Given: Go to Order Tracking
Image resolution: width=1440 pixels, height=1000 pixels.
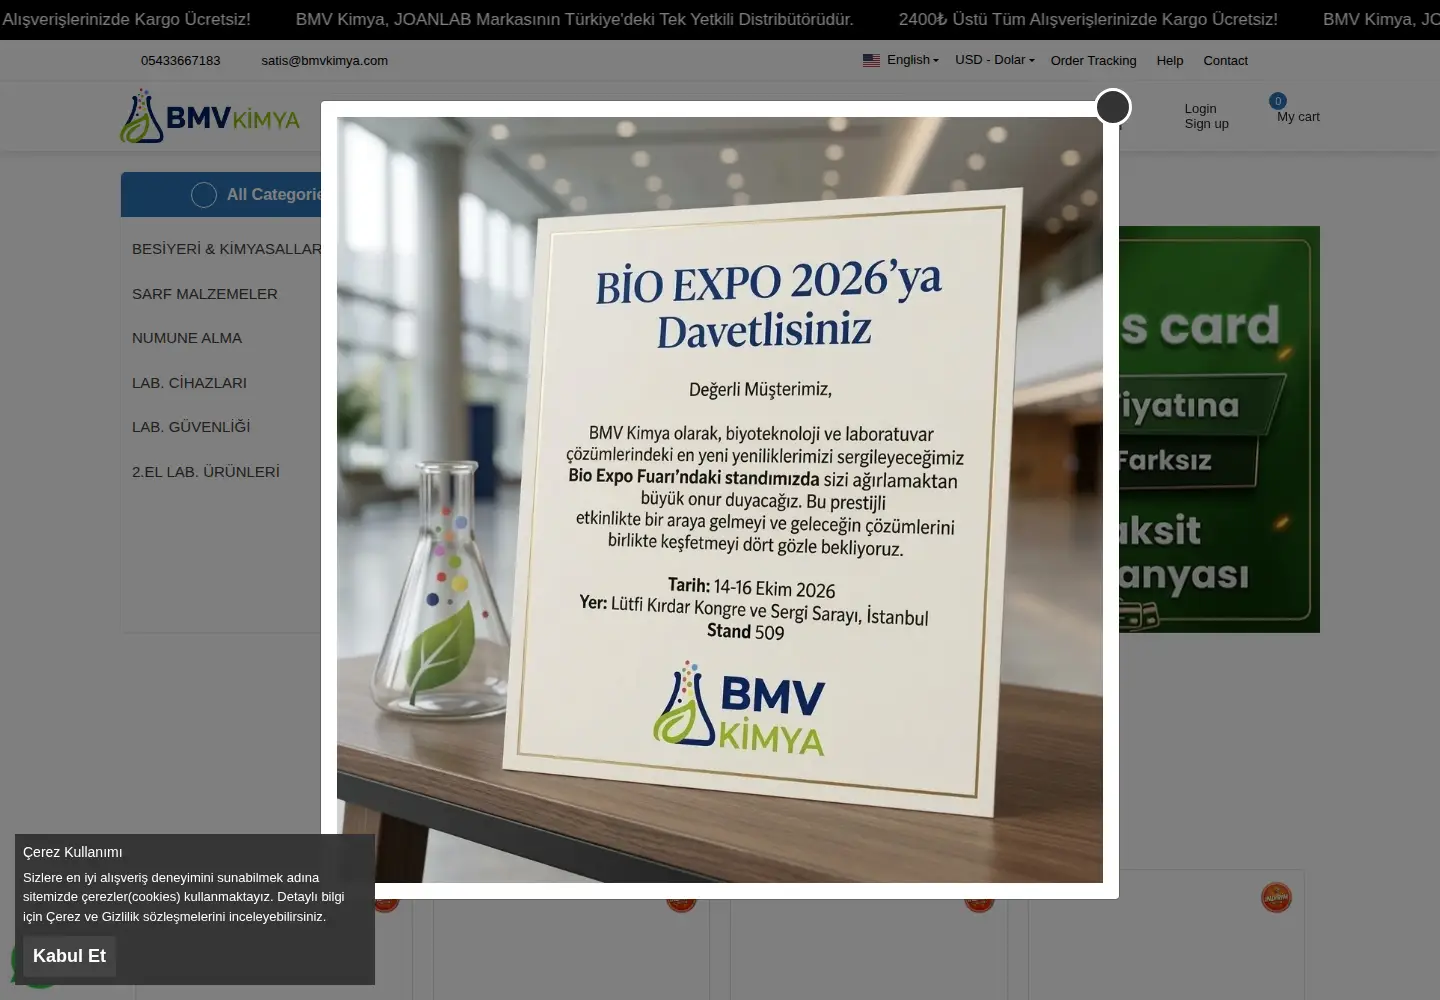Looking at the screenshot, I should click(x=1093, y=61).
